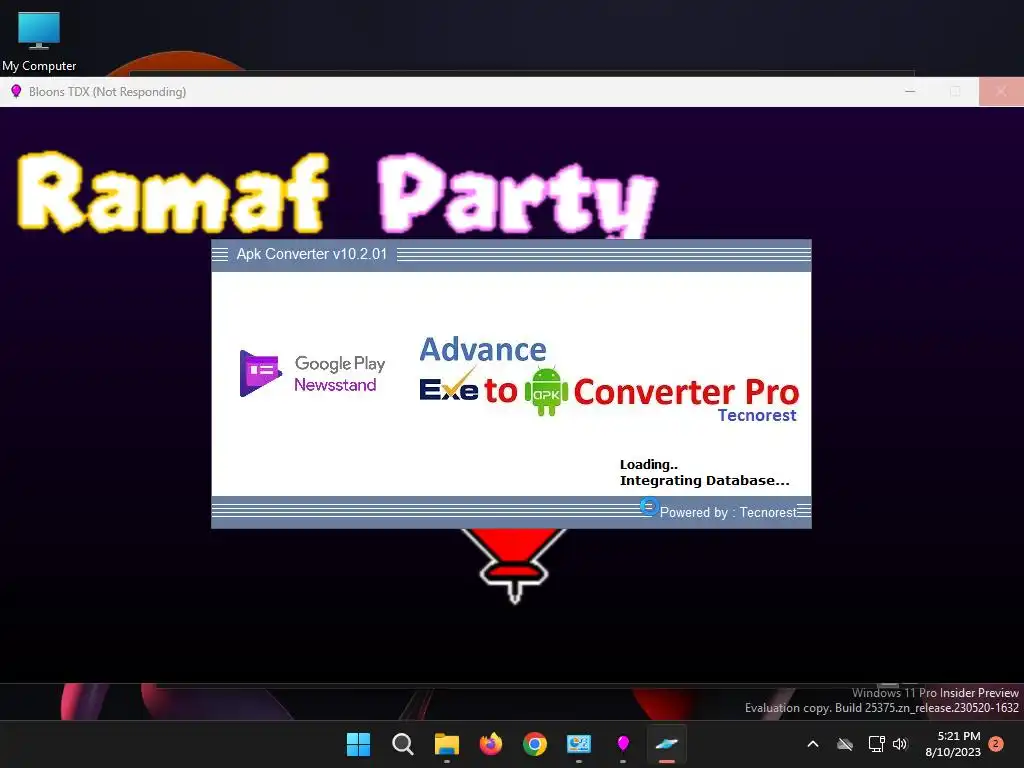Open File Explorer from taskbar

tap(447, 744)
